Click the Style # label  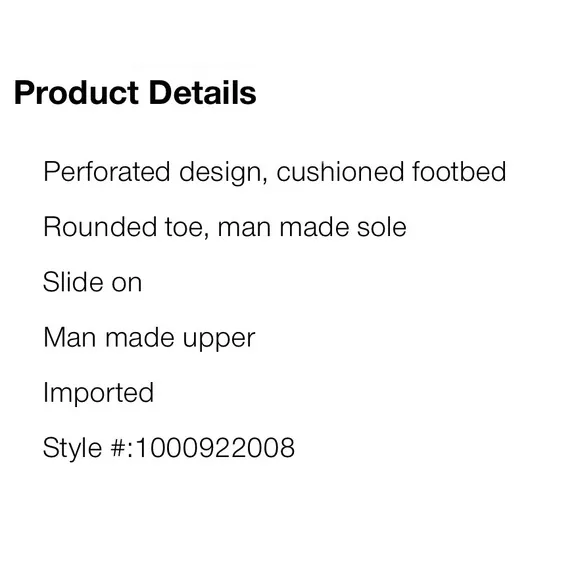coord(88,448)
